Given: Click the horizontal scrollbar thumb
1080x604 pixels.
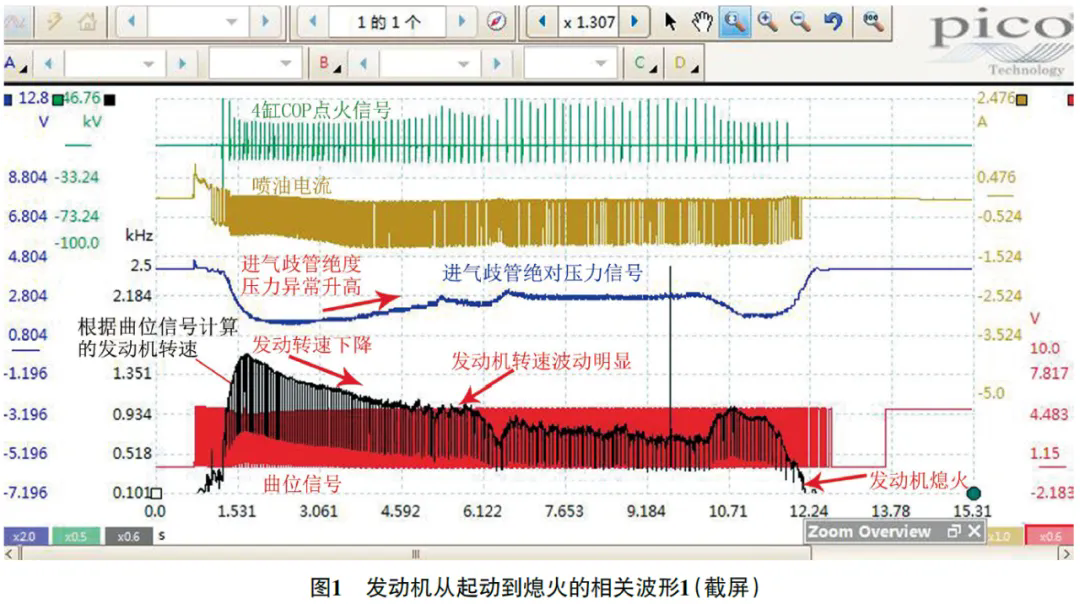Looking at the screenshot, I should pos(415,553).
